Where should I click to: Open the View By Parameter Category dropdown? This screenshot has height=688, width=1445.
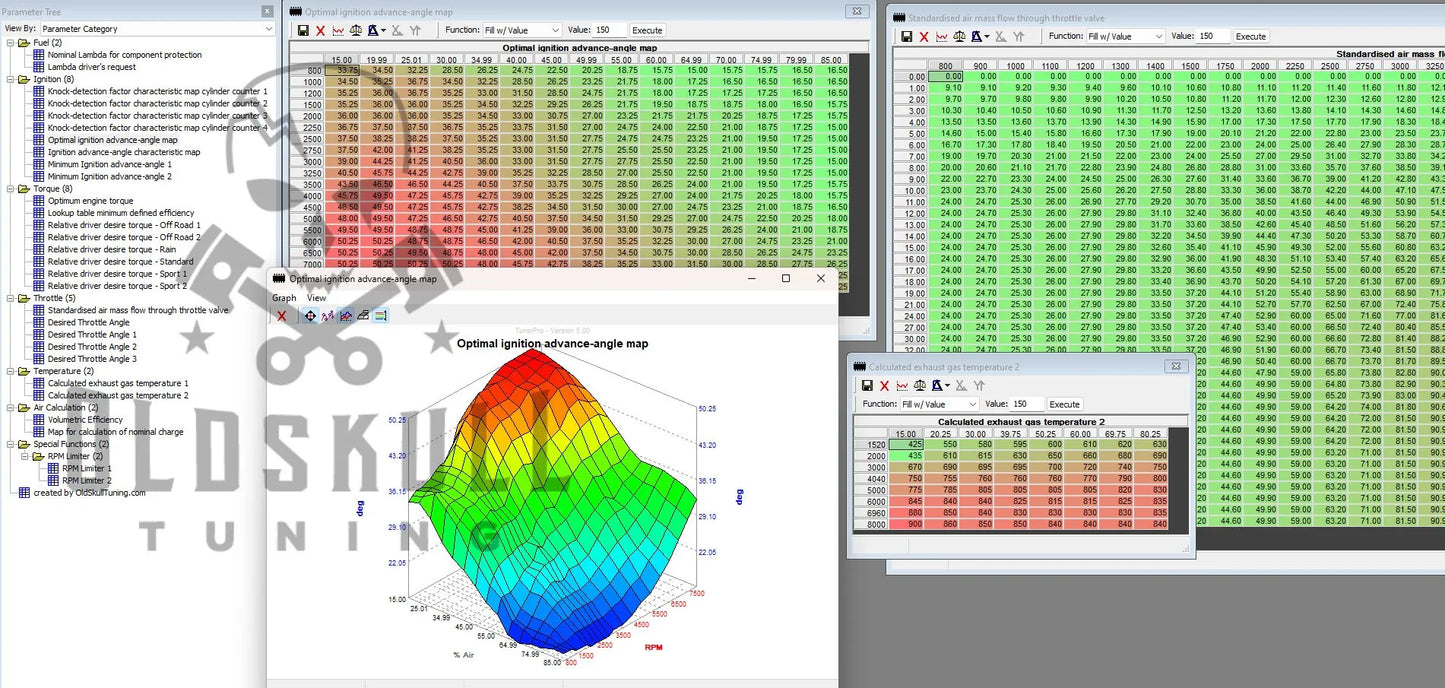coord(157,29)
